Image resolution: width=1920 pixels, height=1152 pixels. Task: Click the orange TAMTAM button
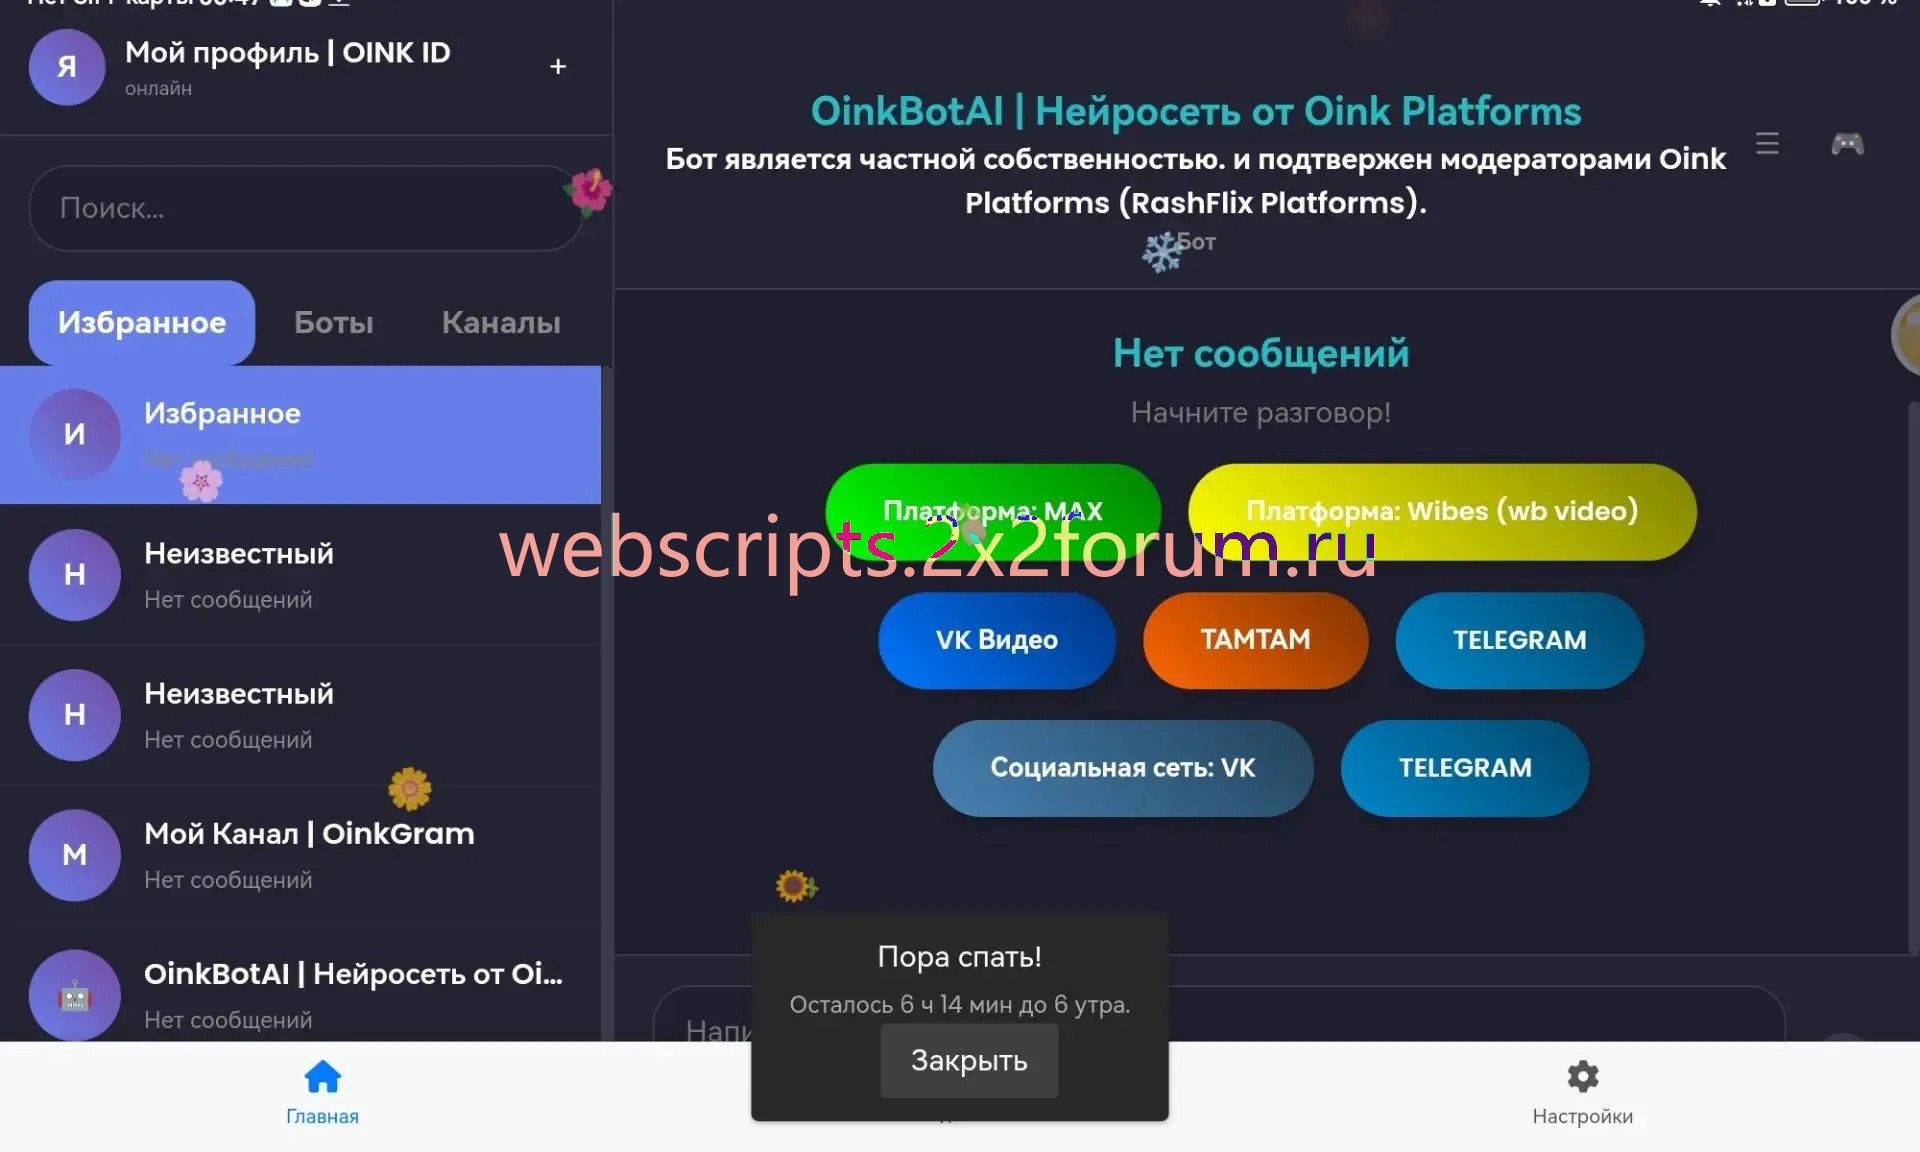(1255, 640)
